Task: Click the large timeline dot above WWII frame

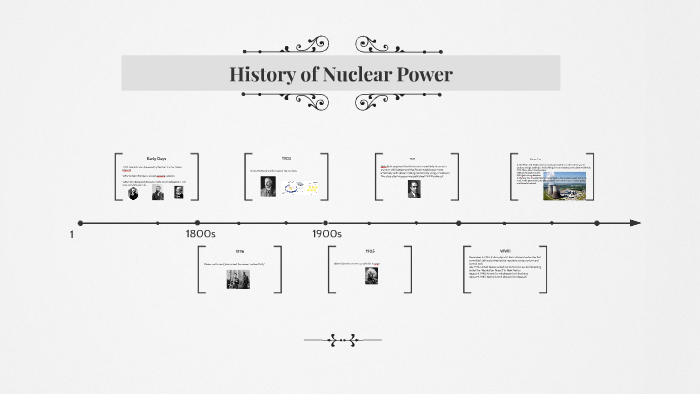Action: (459, 223)
